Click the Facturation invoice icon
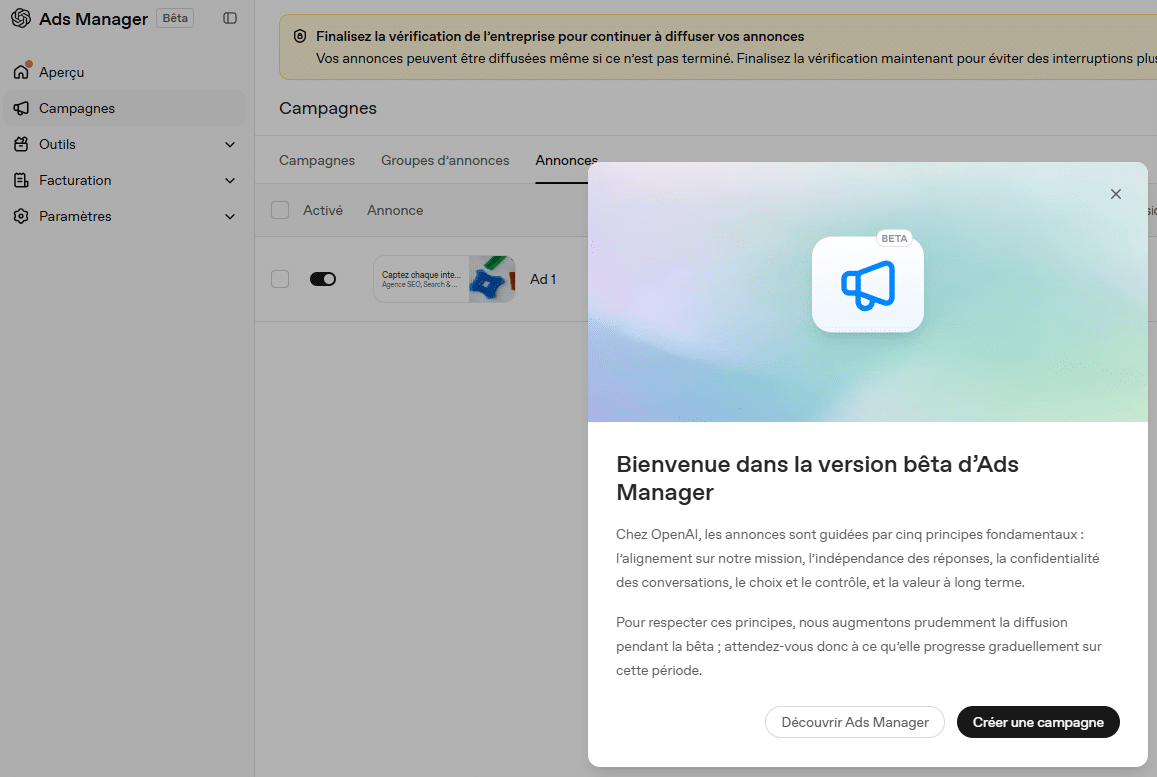 [x=21, y=180]
